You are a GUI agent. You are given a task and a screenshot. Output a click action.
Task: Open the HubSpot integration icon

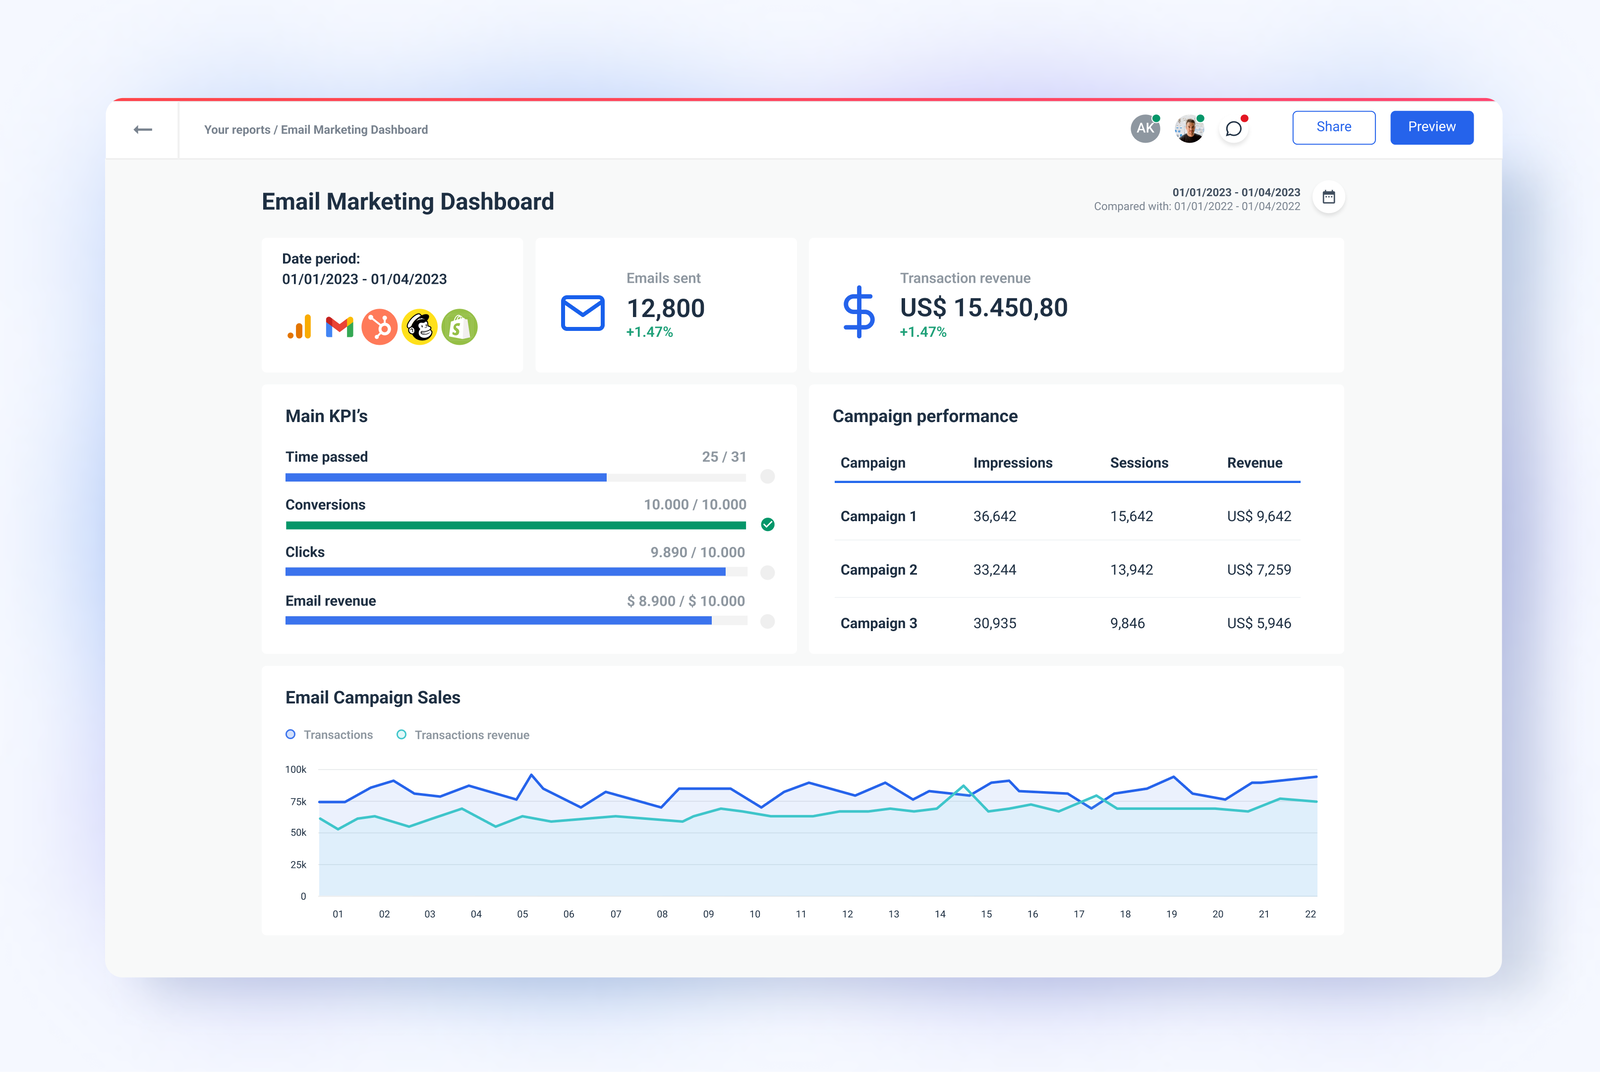(x=379, y=327)
